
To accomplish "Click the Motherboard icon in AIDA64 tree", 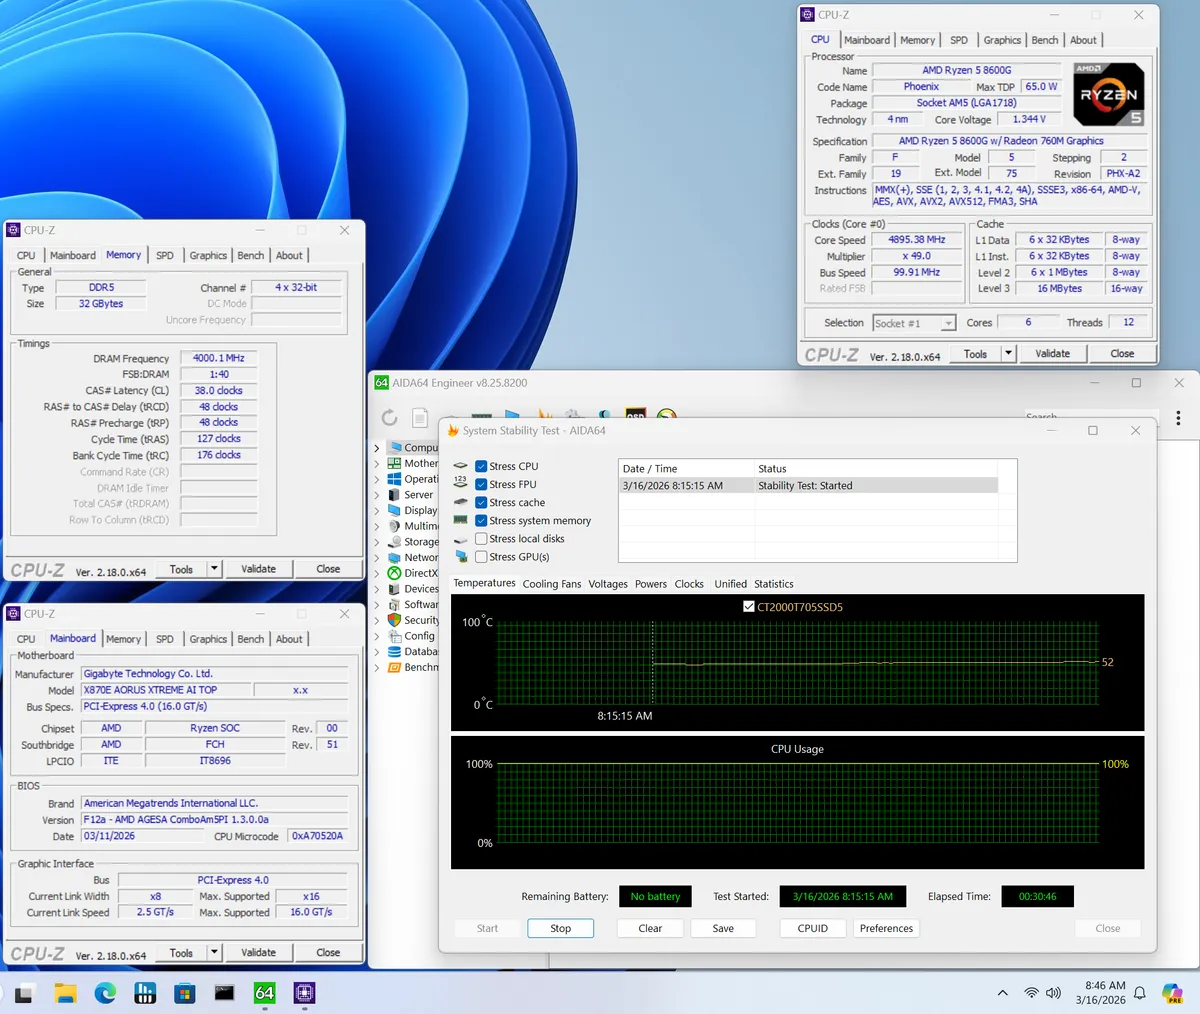I will (x=394, y=464).
